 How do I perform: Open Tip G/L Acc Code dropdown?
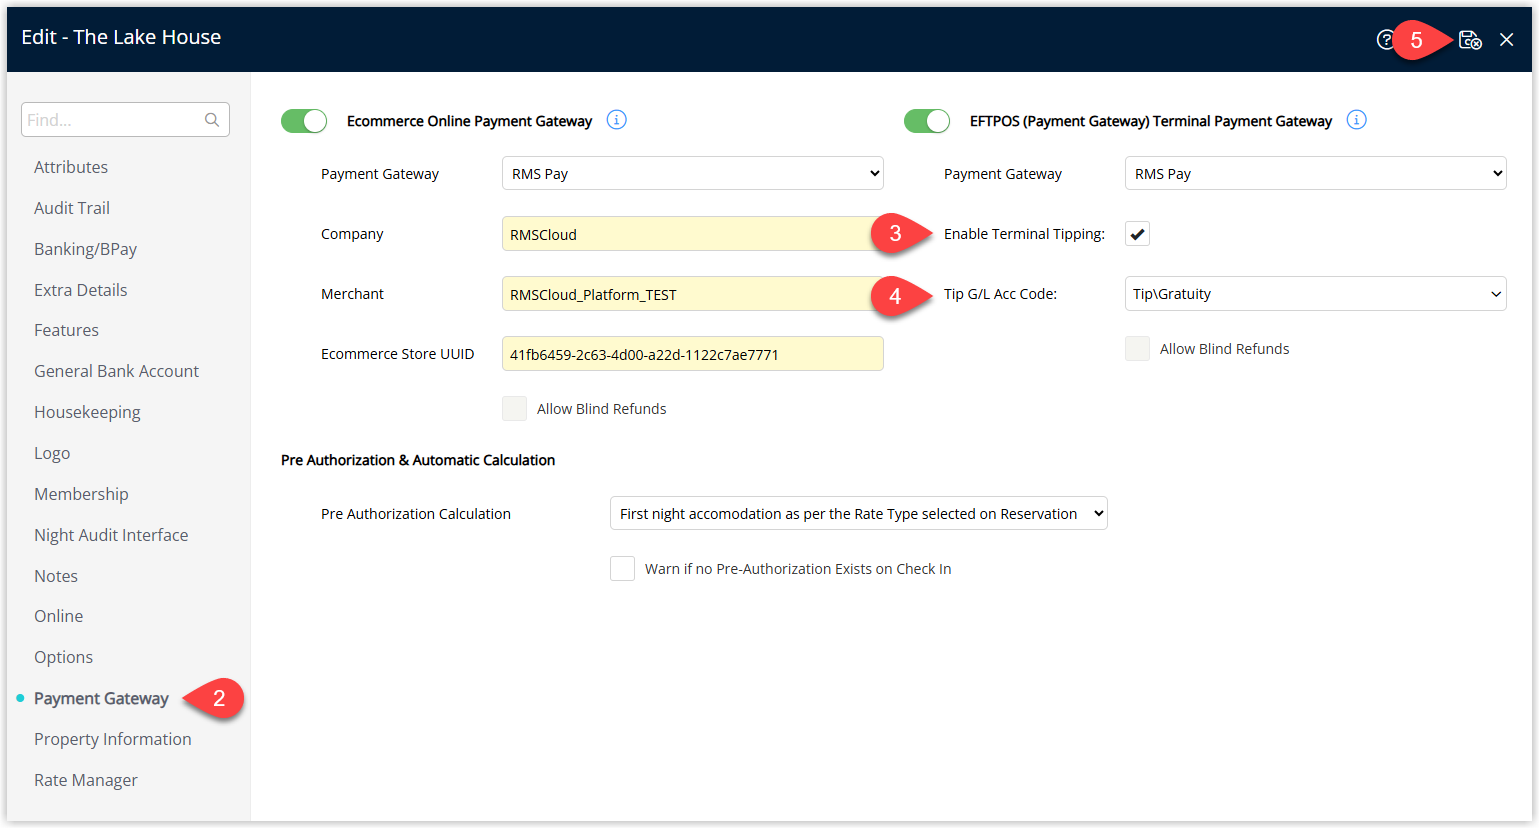(x=1316, y=294)
